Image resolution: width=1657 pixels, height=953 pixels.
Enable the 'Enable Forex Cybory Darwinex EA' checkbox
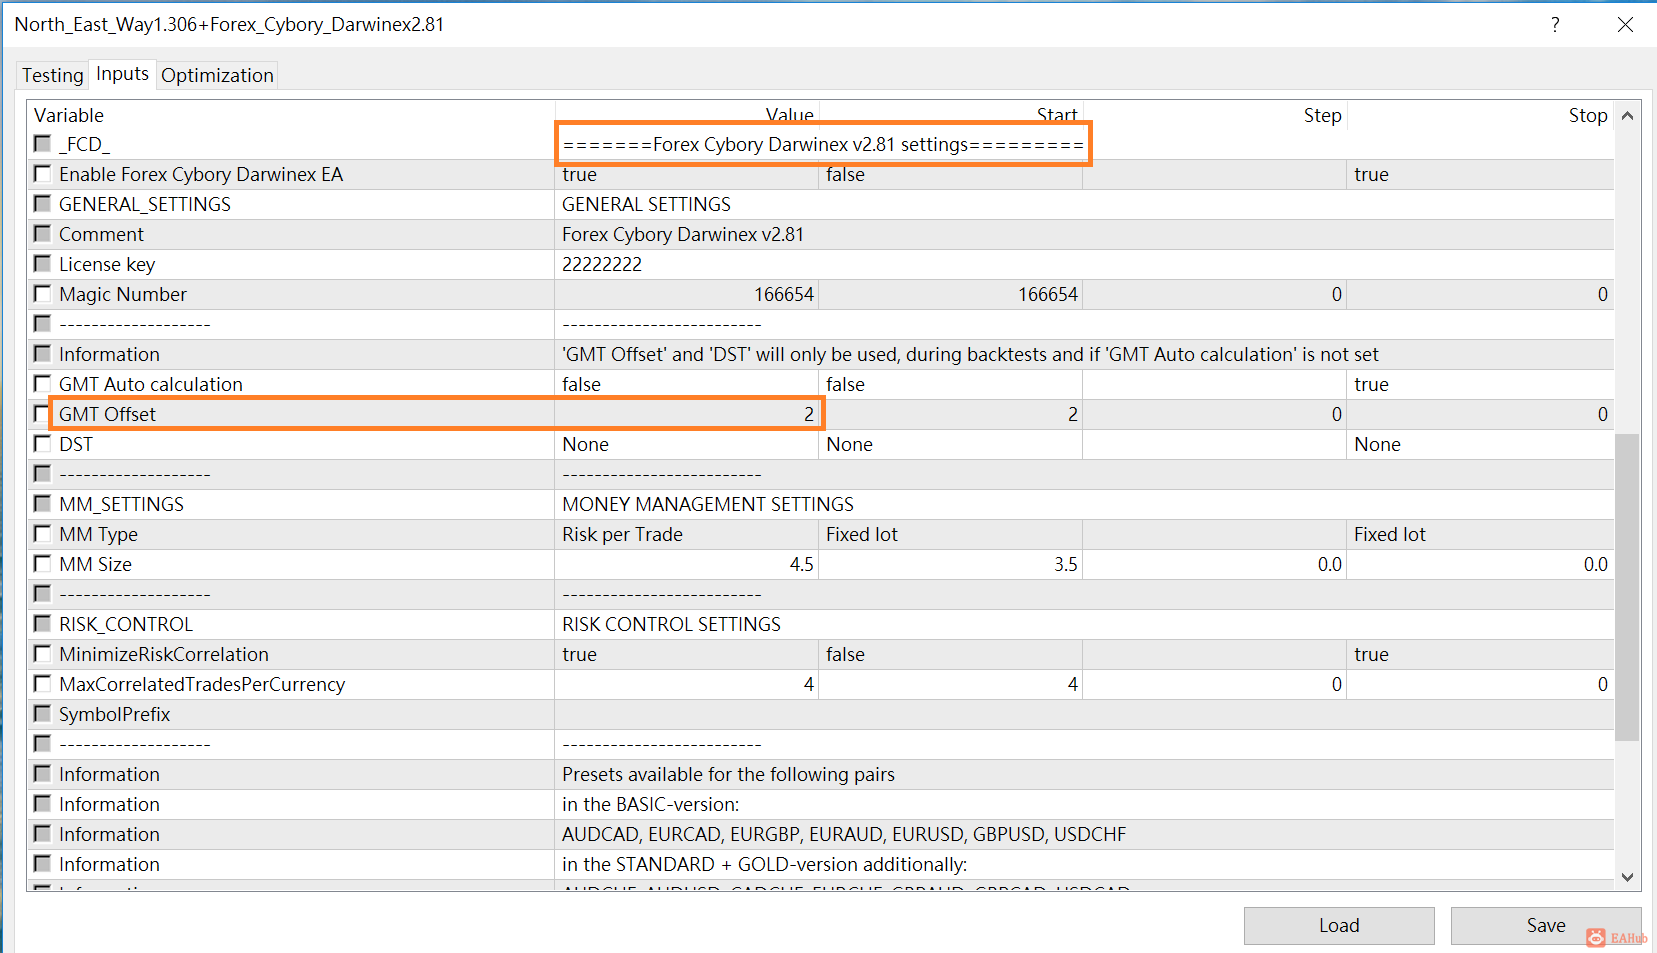[42, 174]
